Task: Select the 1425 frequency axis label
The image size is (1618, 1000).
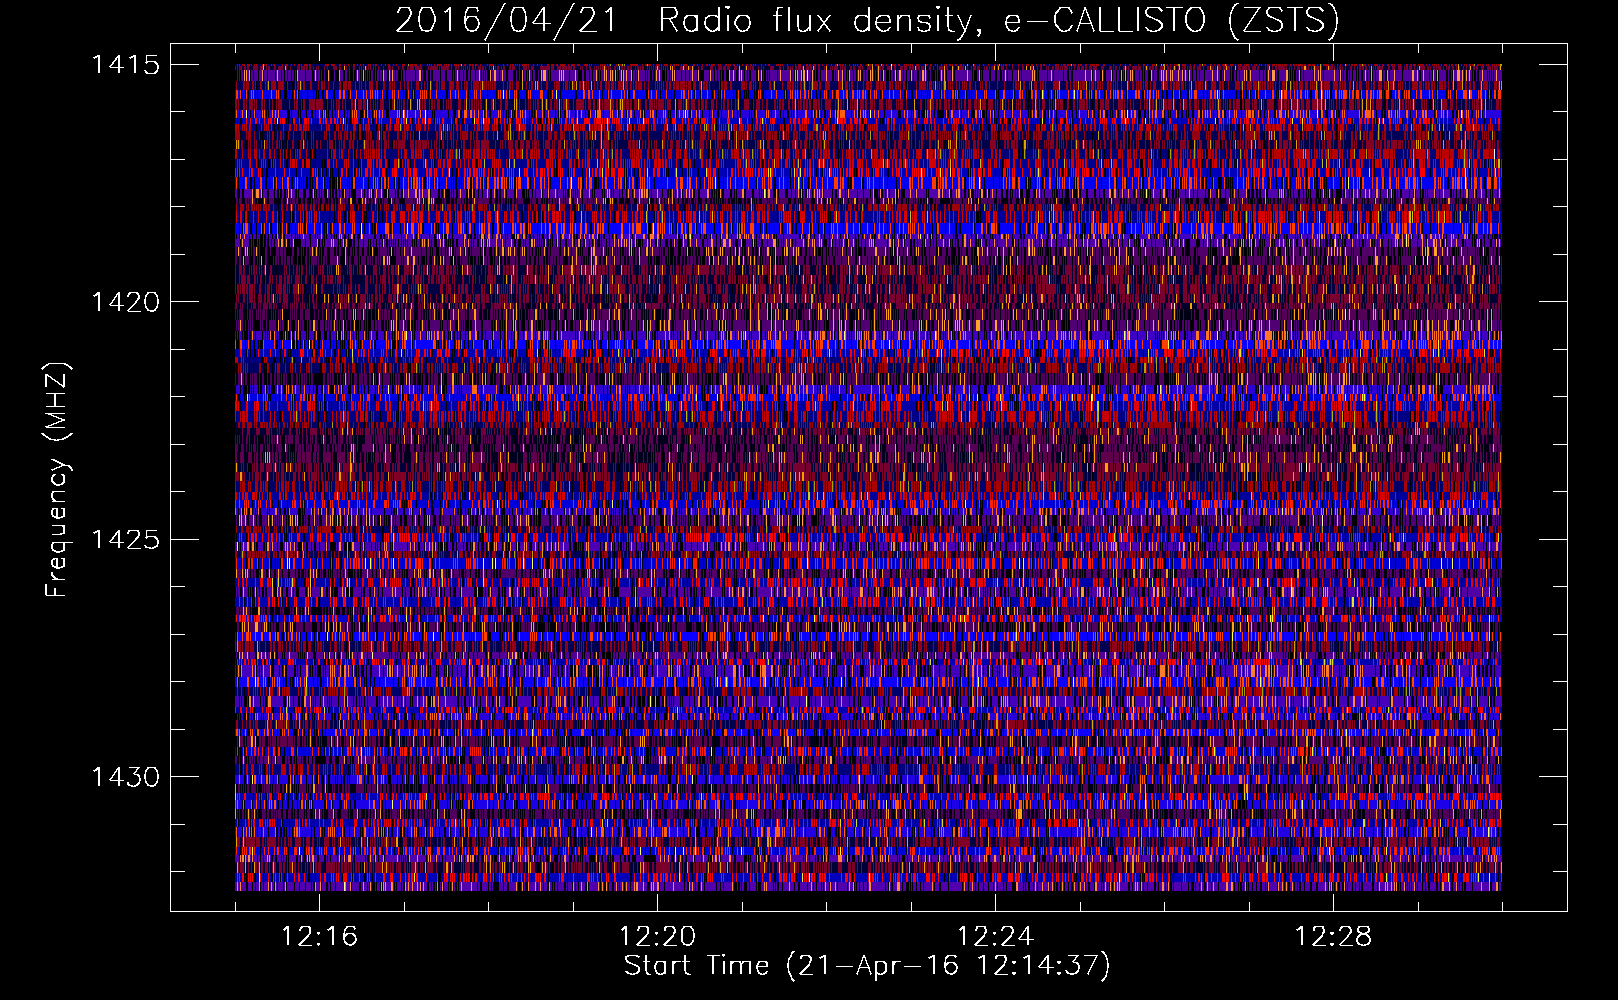Action: click(x=125, y=540)
